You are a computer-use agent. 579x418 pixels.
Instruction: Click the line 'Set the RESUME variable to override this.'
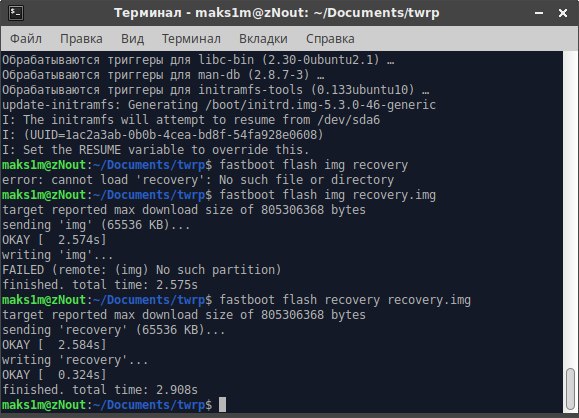[x=155, y=150]
